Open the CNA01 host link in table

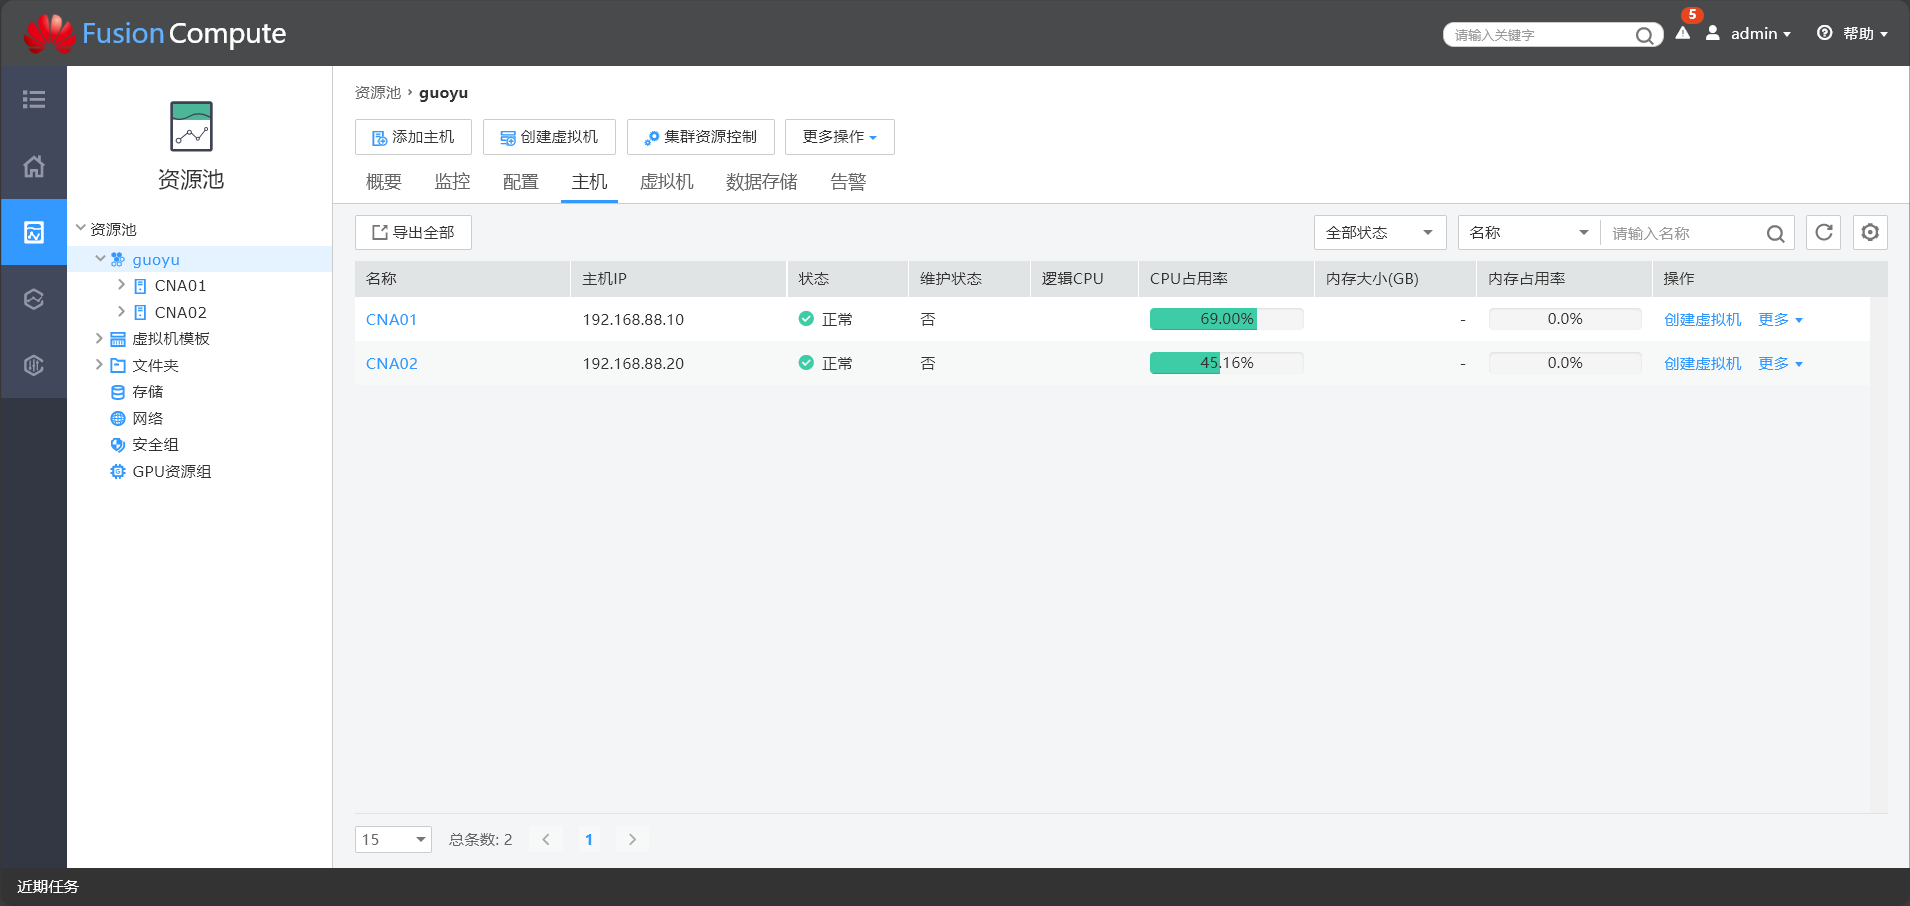[x=391, y=320]
